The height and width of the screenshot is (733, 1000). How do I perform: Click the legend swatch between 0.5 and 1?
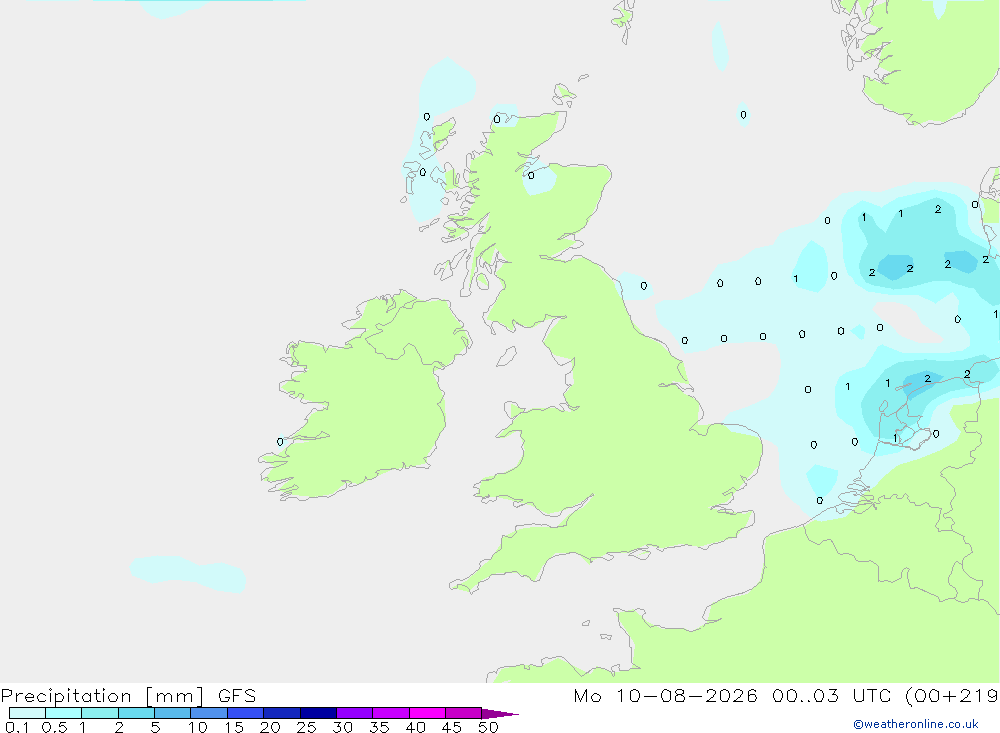coord(64,713)
